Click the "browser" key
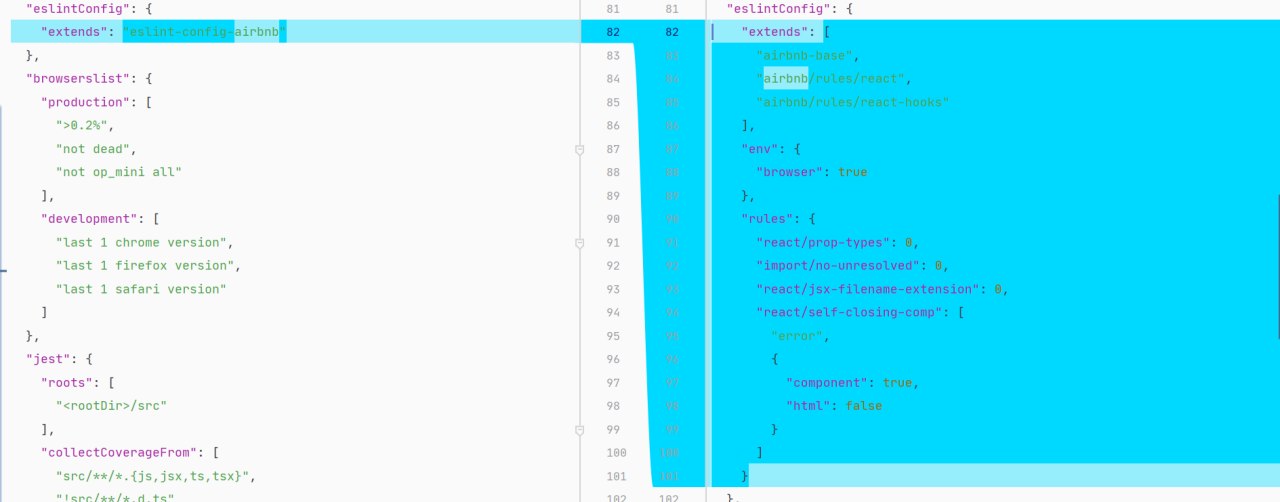The height and width of the screenshot is (502, 1280). point(789,172)
